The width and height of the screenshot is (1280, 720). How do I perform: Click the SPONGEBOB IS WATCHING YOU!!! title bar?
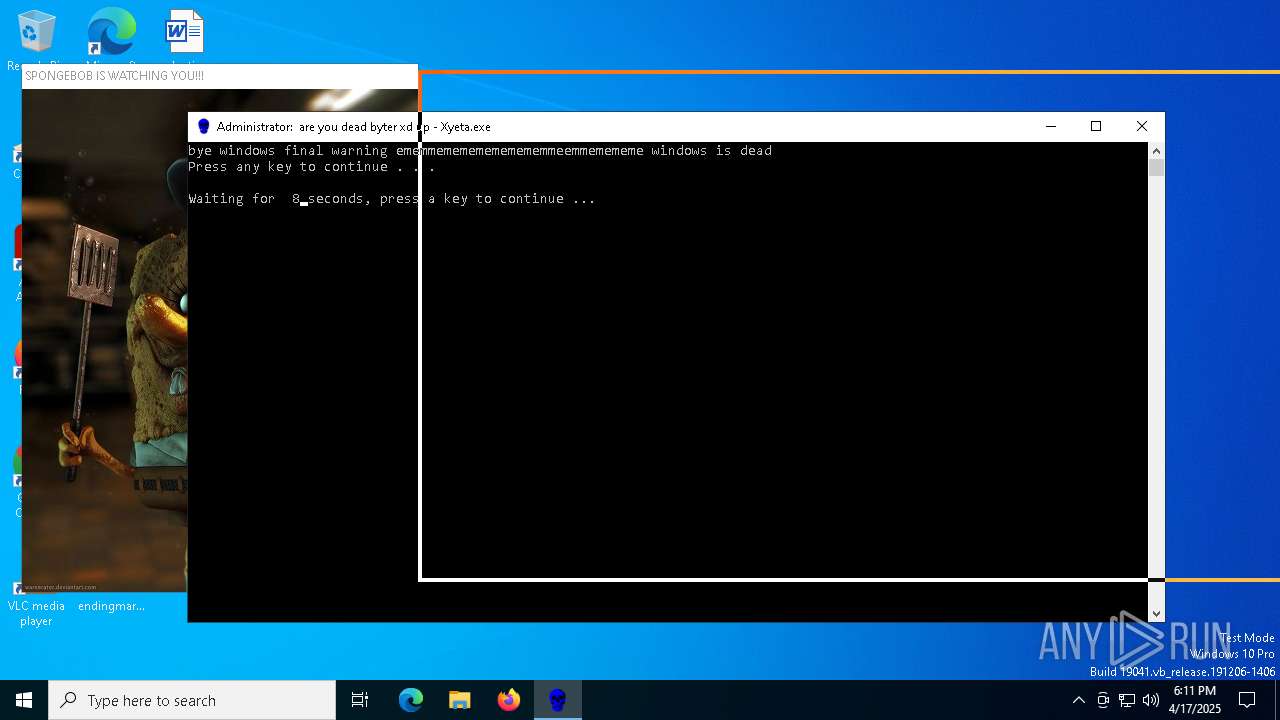(220, 76)
